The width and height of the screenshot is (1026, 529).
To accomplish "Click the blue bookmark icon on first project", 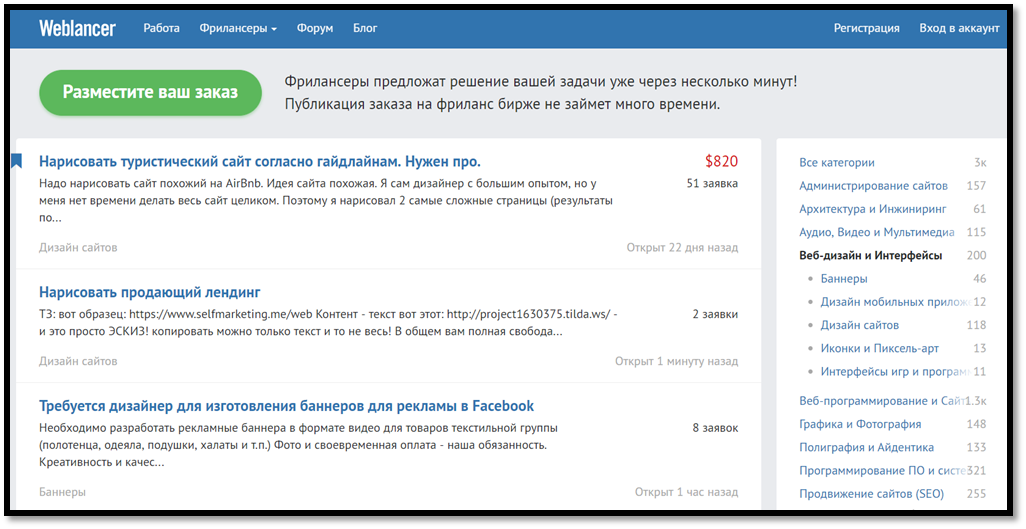I will [x=16, y=160].
